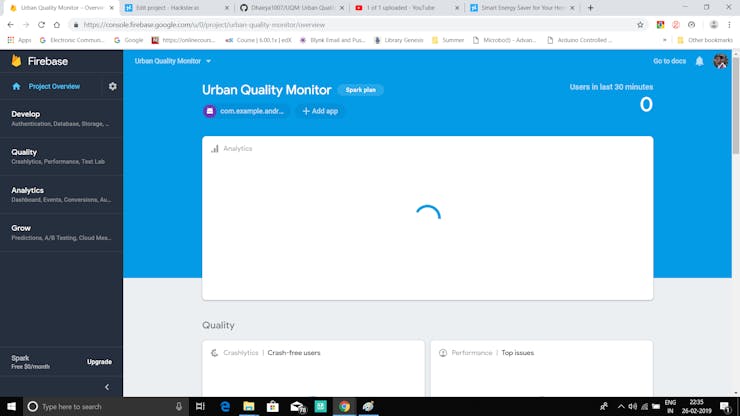
Task: Open the Go to docs link
Action: pyautogui.click(x=669, y=61)
